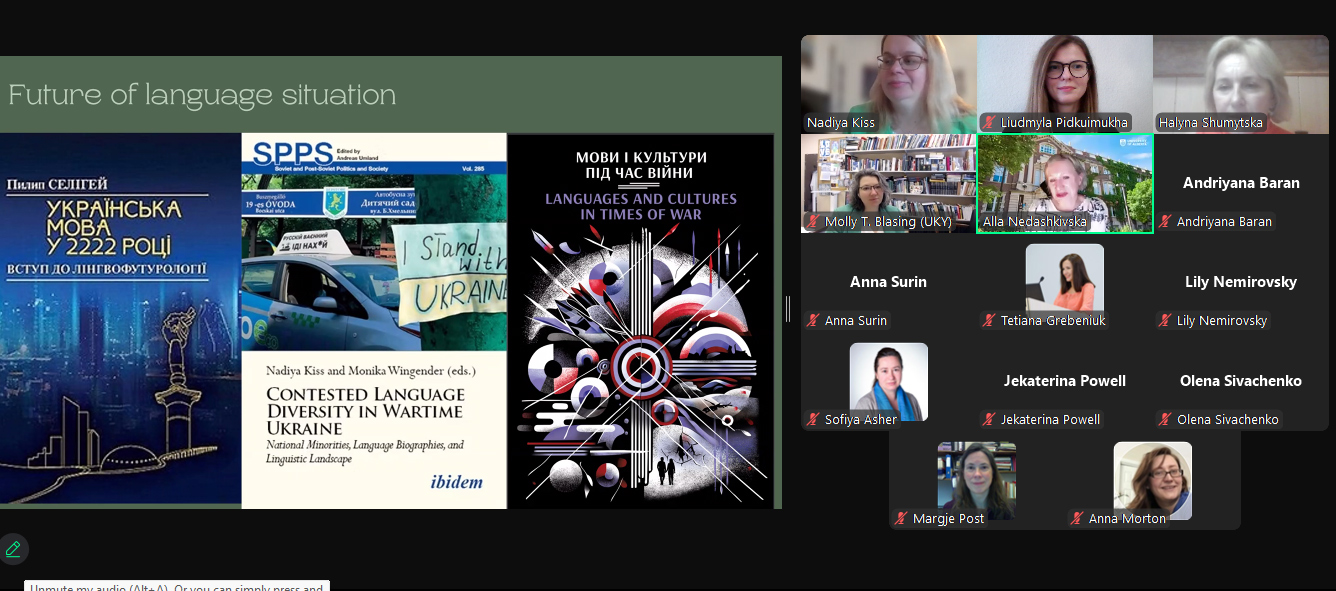Select Nadiya Kiss video tile
The image size is (1336, 591).
[889, 84]
